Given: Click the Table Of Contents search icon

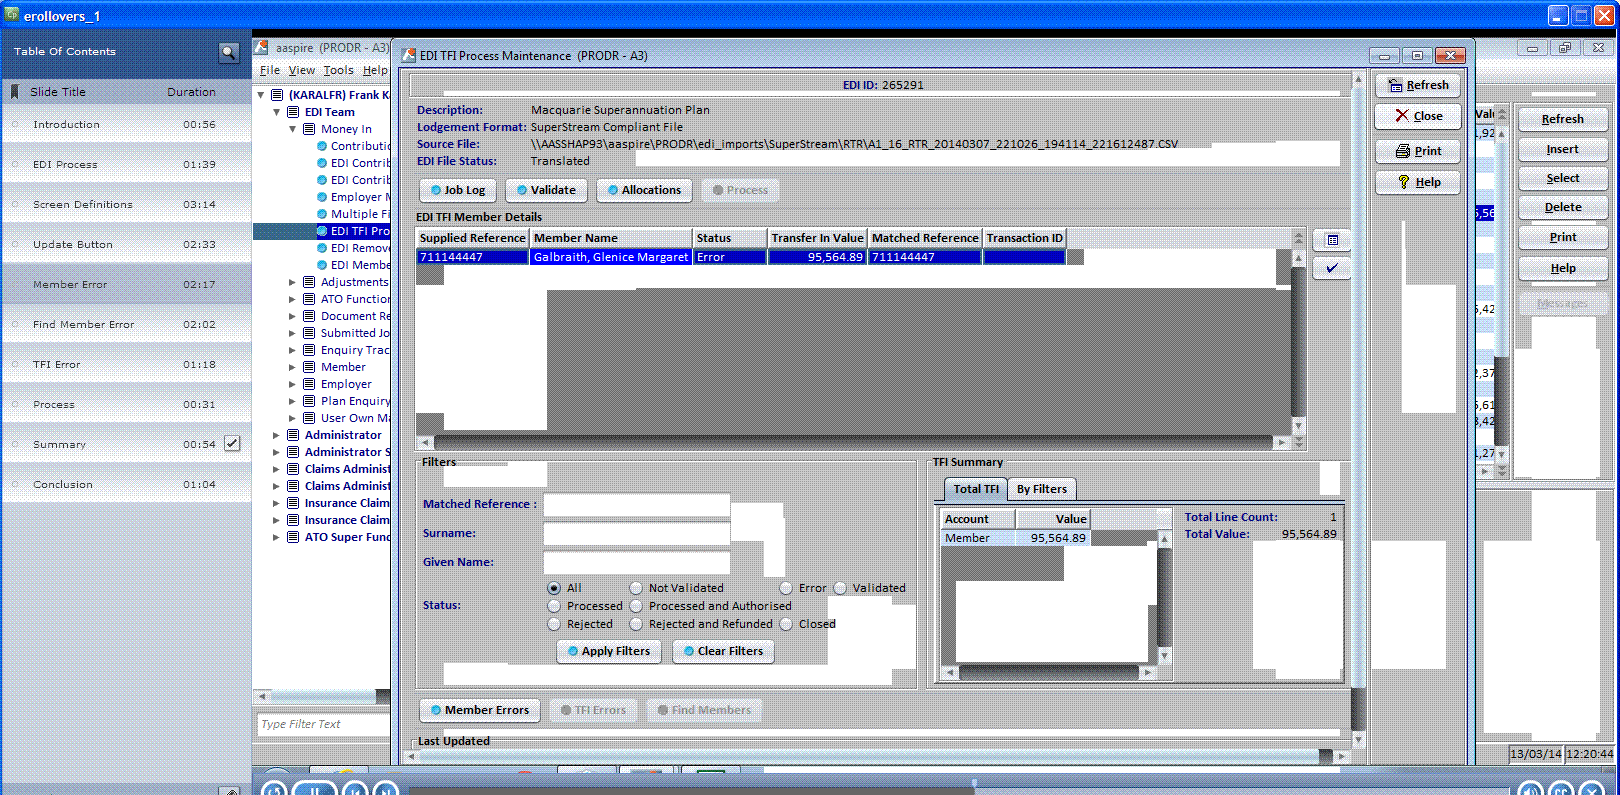Looking at the screenshot, I should pyautogui.click(x=229, y=52).
